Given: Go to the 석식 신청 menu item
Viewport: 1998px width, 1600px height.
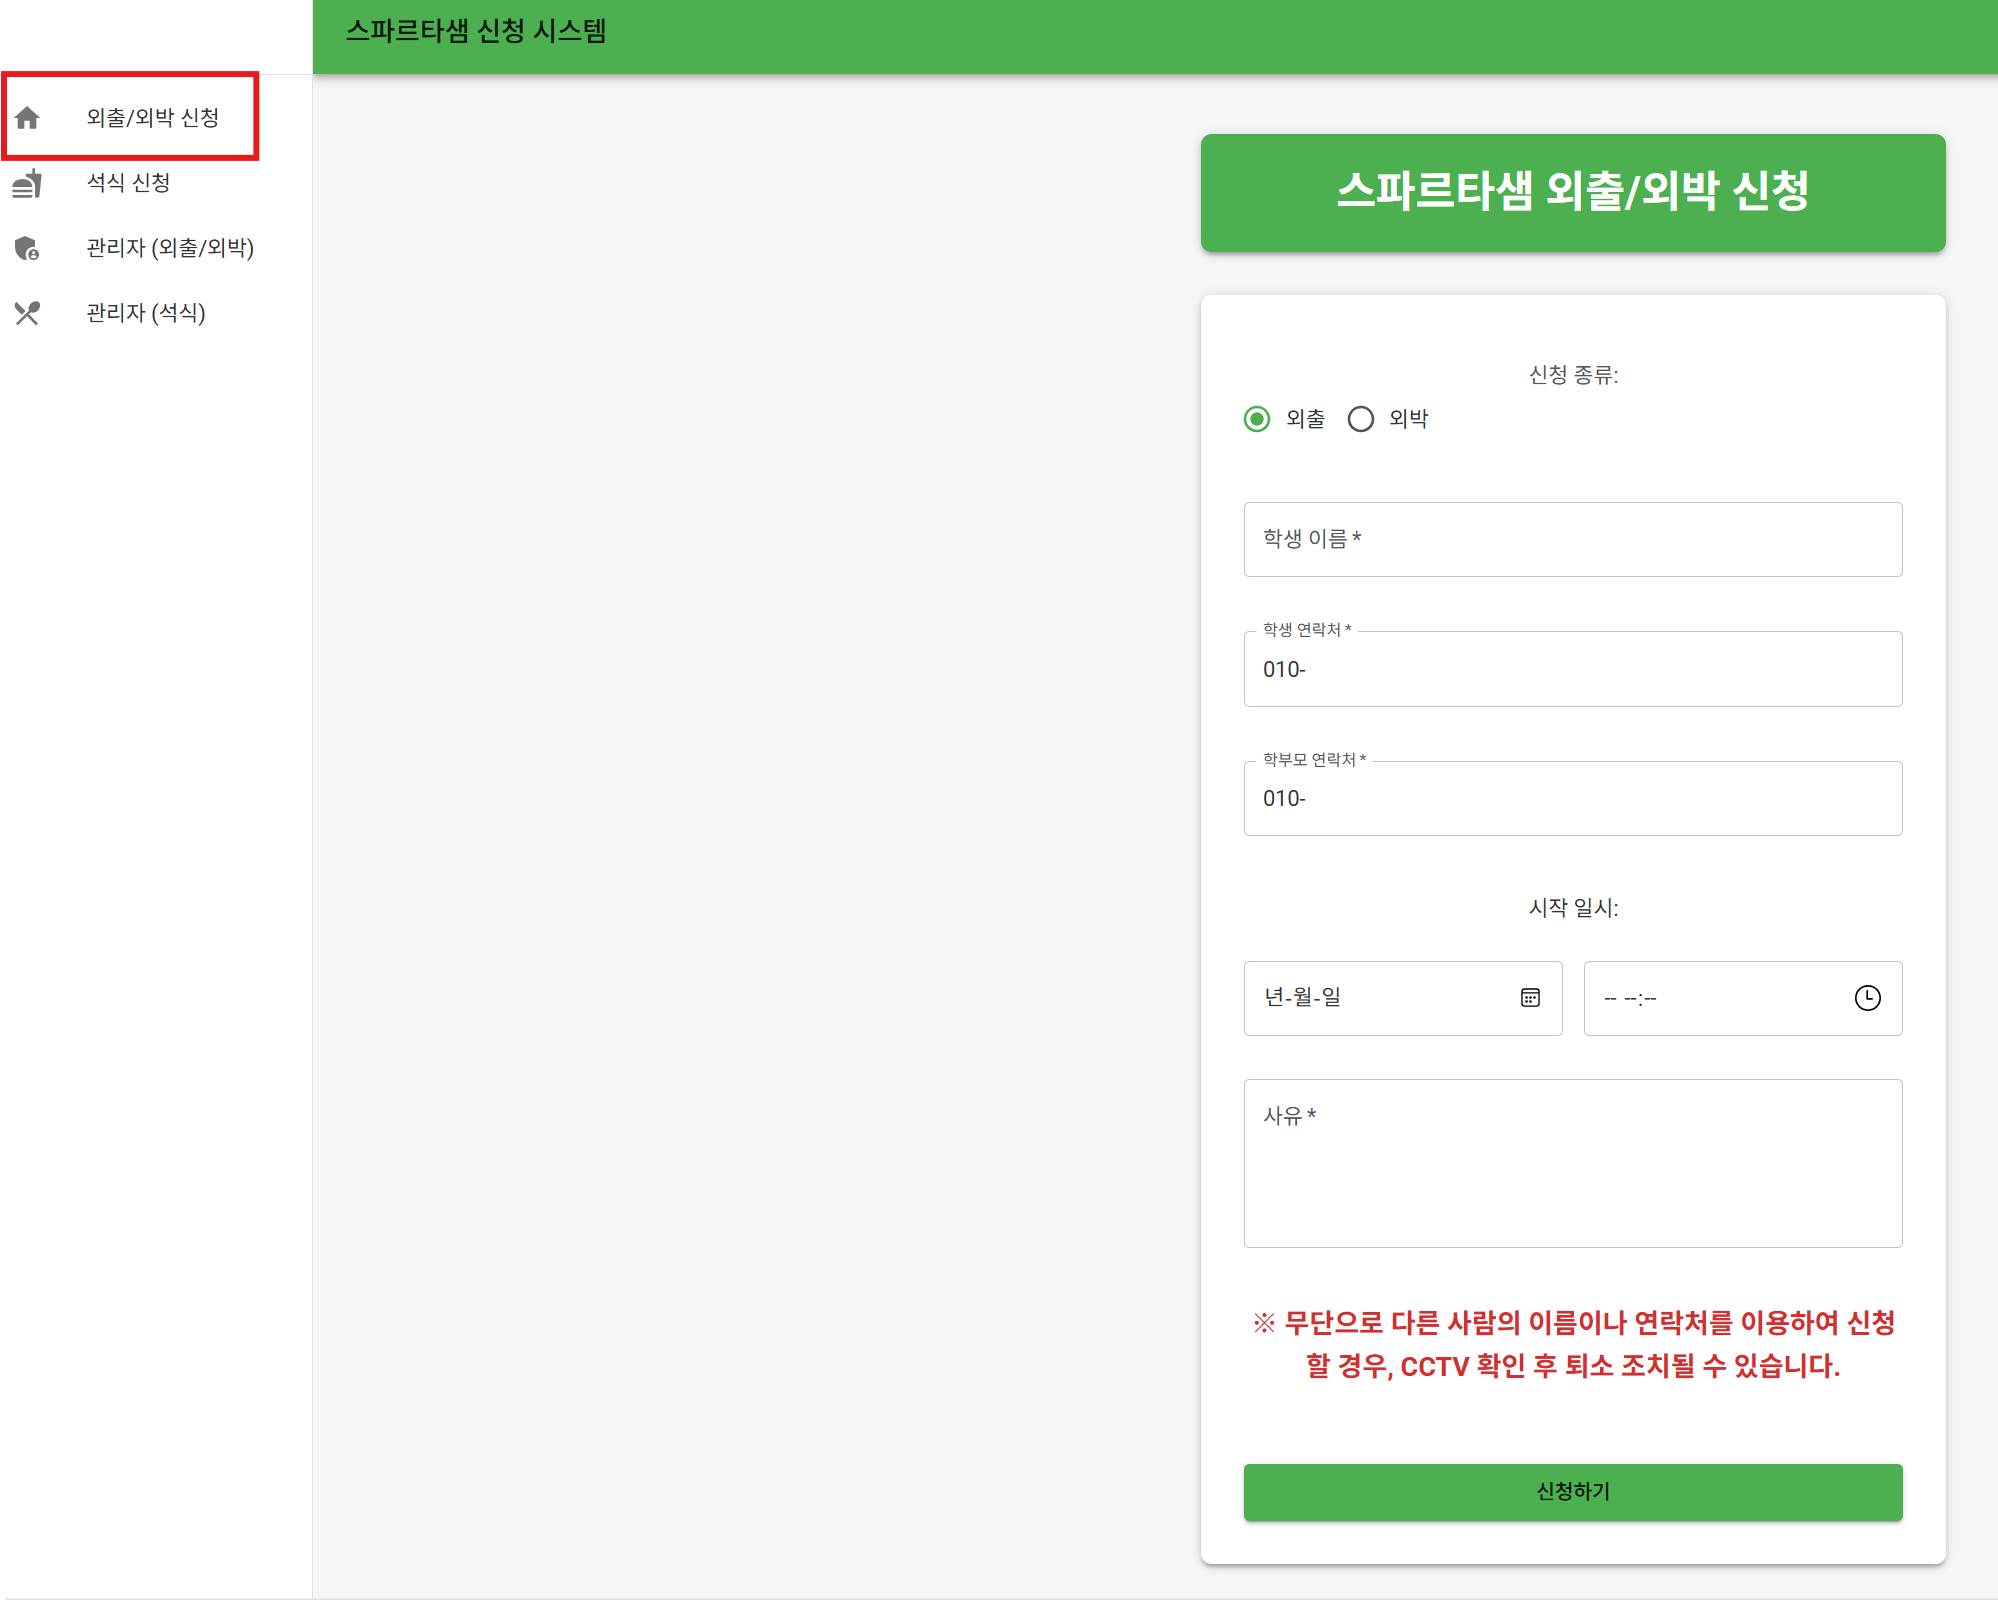Looking at the screenshot, I should coord(128,183).
